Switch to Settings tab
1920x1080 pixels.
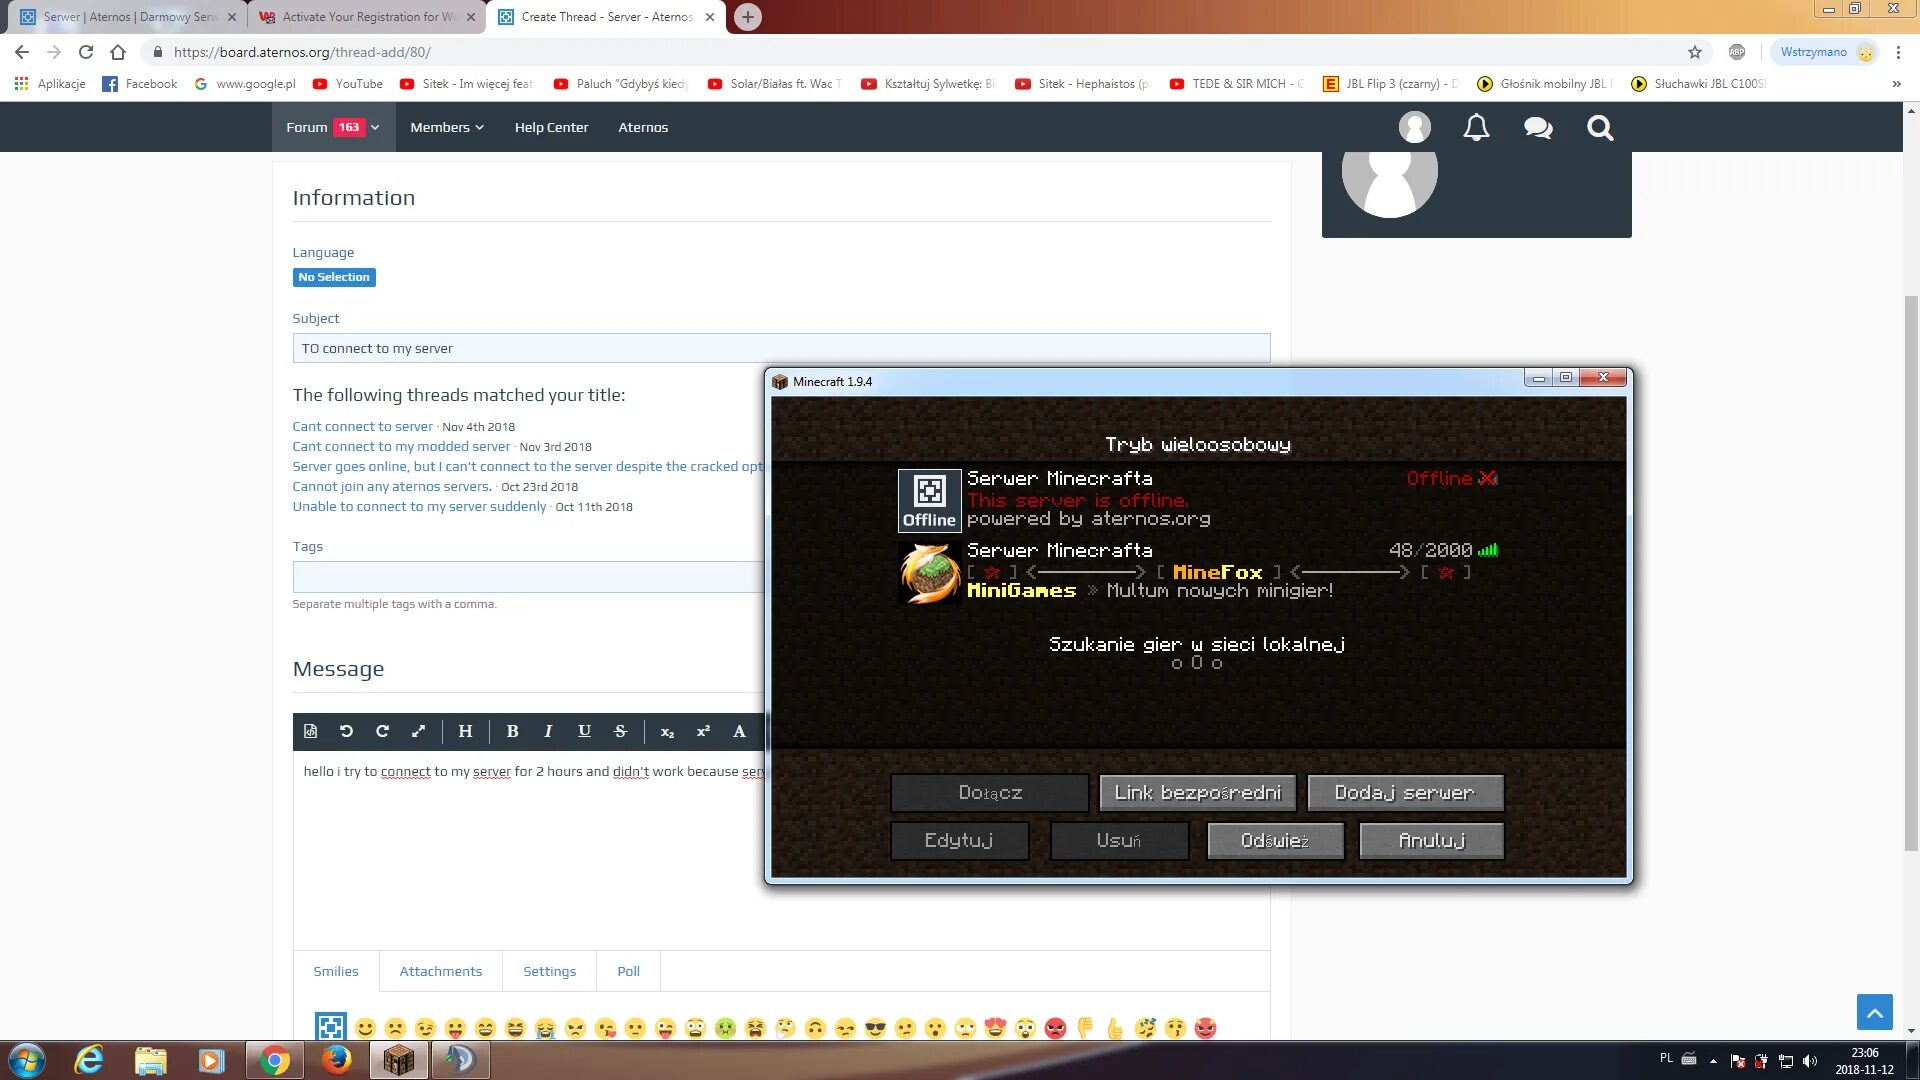(550, 971)
